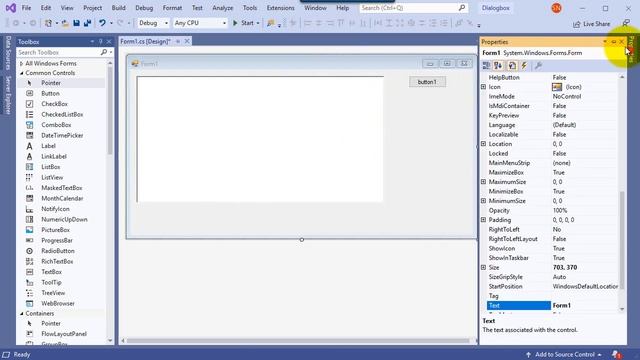Select the PictureBox control in Toolbox

(55, 230)
